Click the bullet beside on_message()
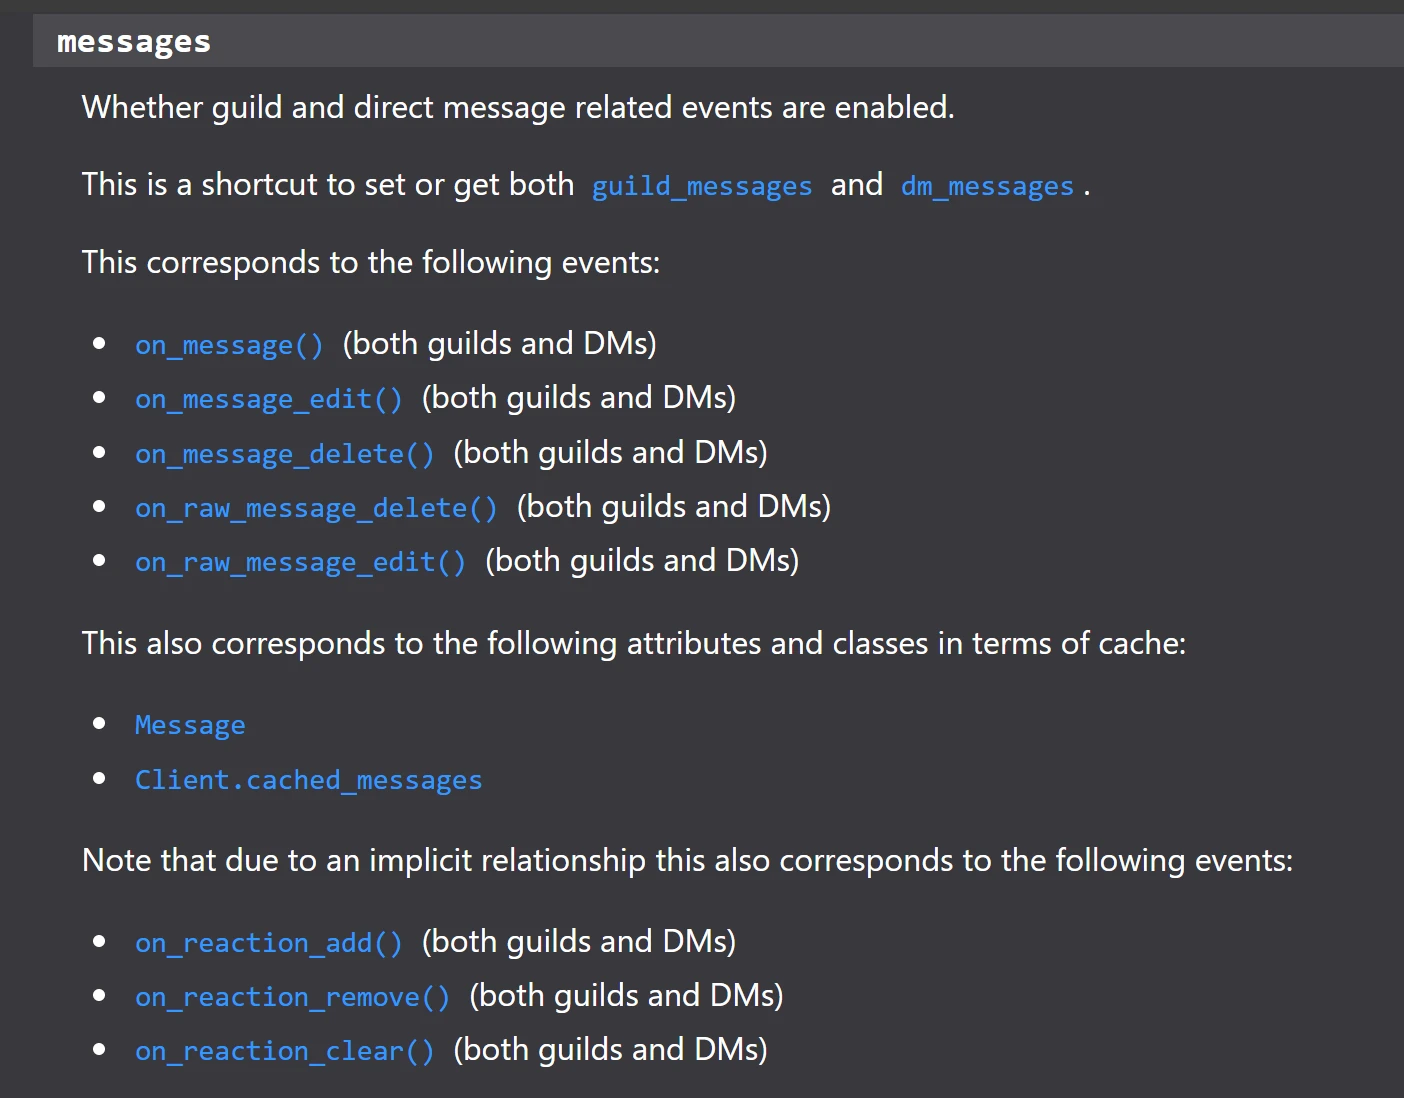 [x=99, y=344]
